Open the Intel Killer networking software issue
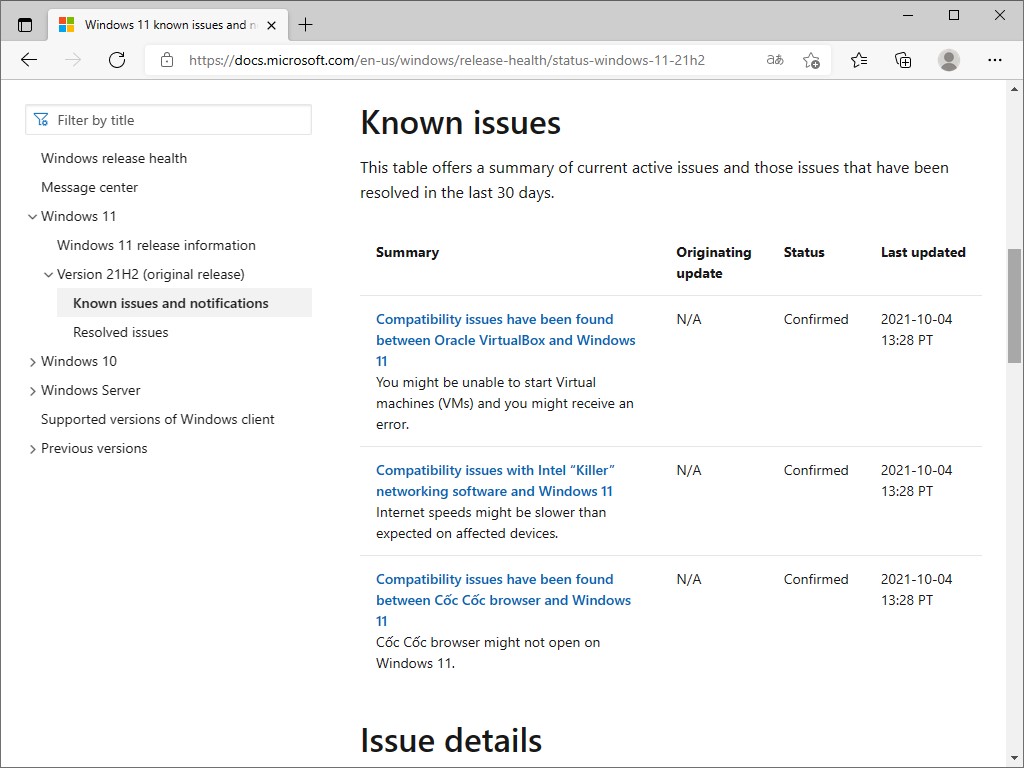The height and width of the screenshot is (768, 1024). click(495, 480)
